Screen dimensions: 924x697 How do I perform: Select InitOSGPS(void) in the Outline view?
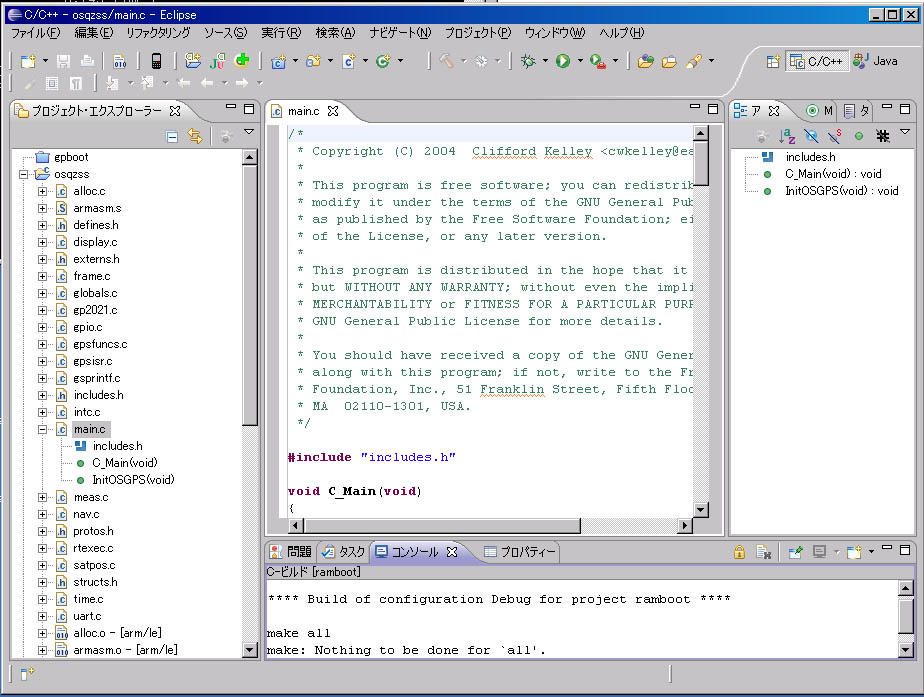pyautogui.click(x=841, y=191)
